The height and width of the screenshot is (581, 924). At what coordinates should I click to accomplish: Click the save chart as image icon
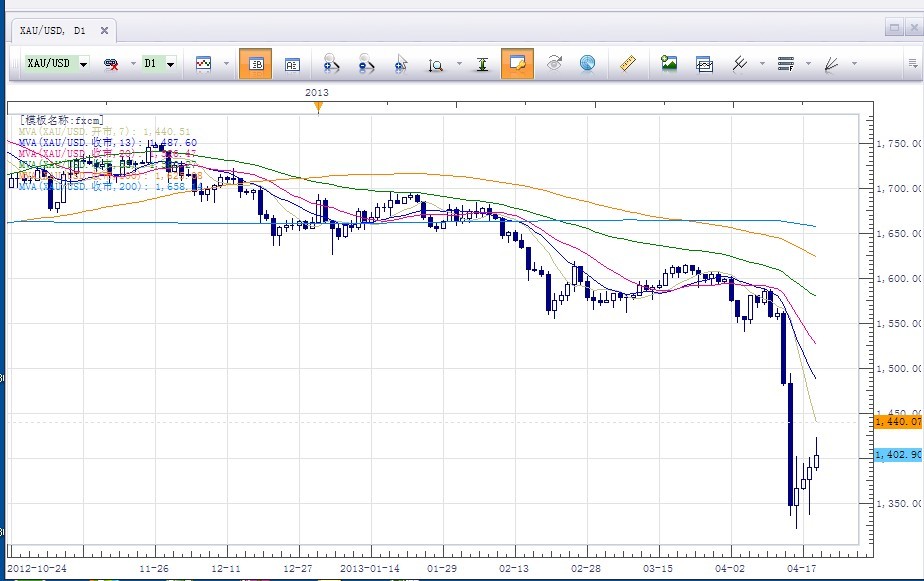coord(669,64)
